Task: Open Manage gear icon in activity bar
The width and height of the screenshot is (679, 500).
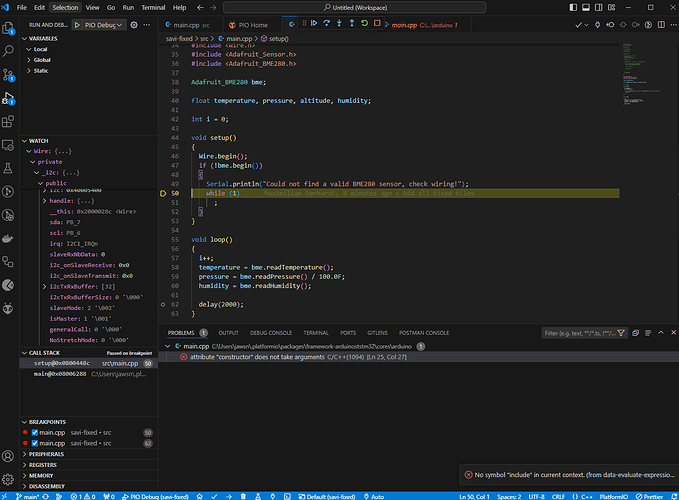Action: [x=8, y=479]
